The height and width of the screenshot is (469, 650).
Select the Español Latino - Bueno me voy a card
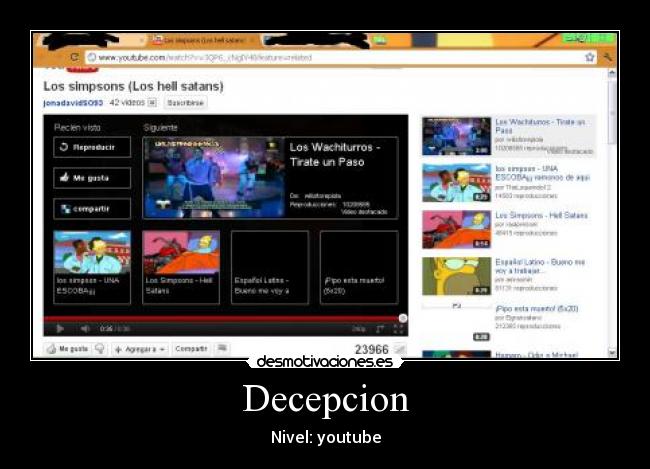270,267
